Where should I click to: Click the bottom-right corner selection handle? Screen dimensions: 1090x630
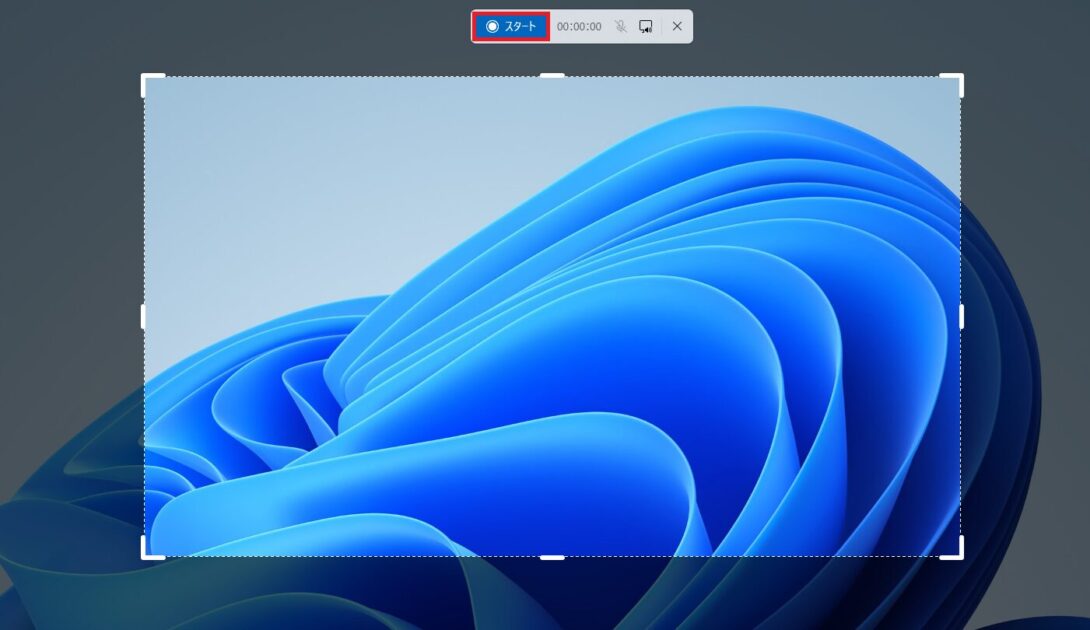point(952,548)
